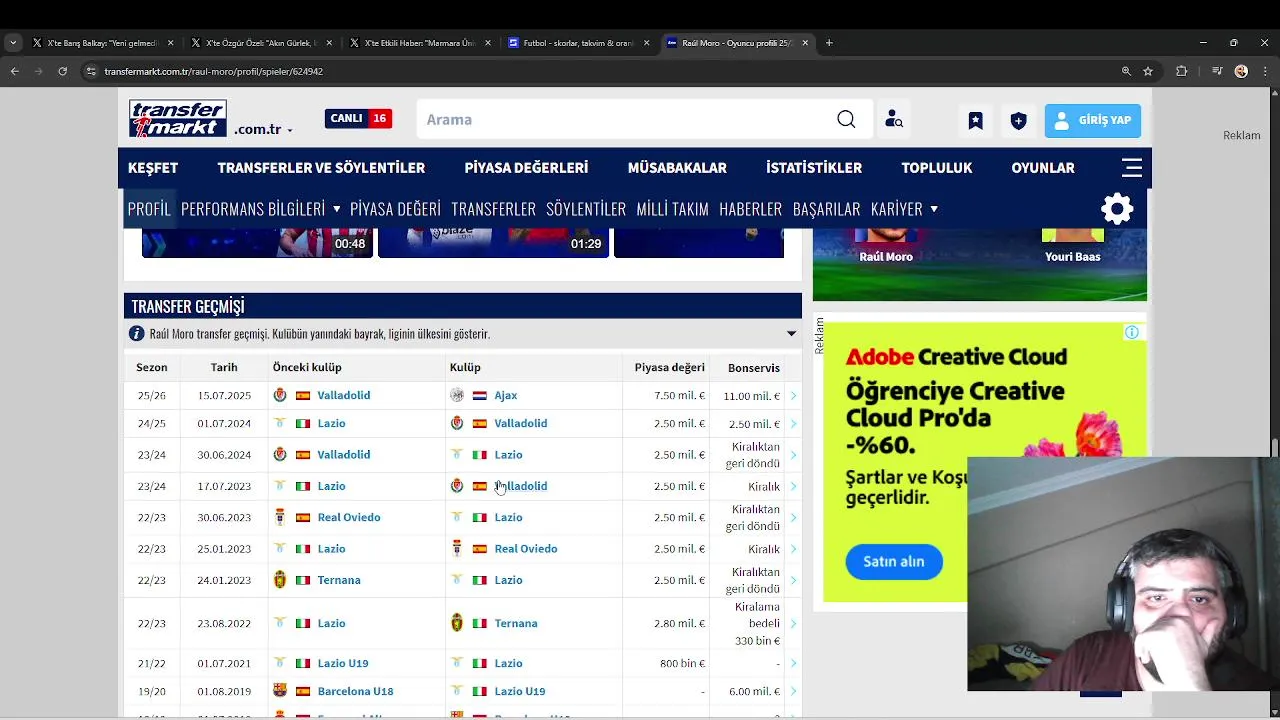Open the .com.tr country dropdown

pos(263,130)
